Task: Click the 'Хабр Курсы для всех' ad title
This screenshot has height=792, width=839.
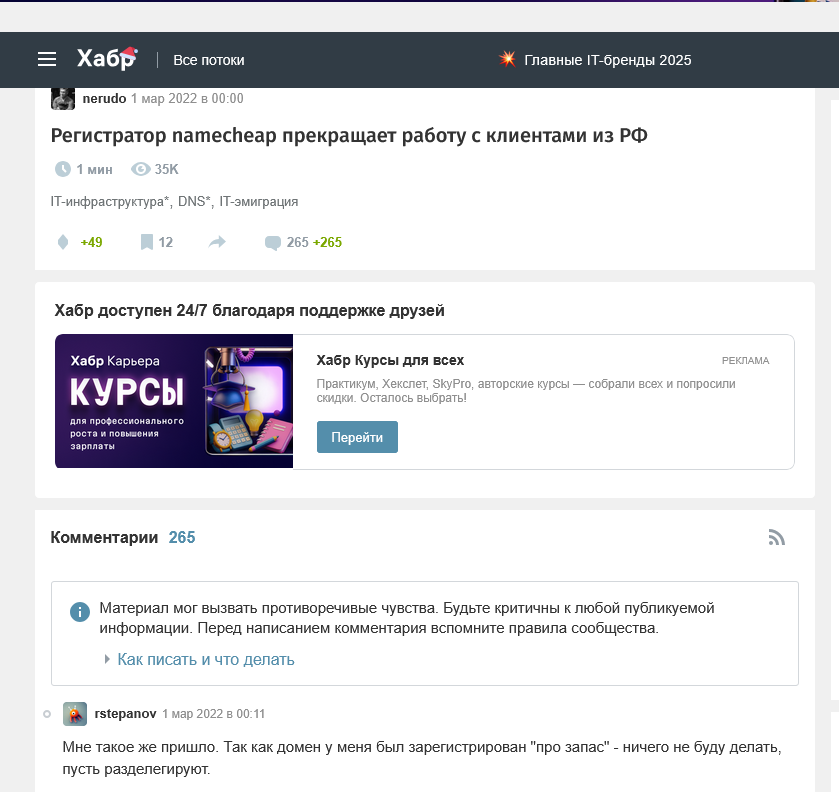Action: 390,360
